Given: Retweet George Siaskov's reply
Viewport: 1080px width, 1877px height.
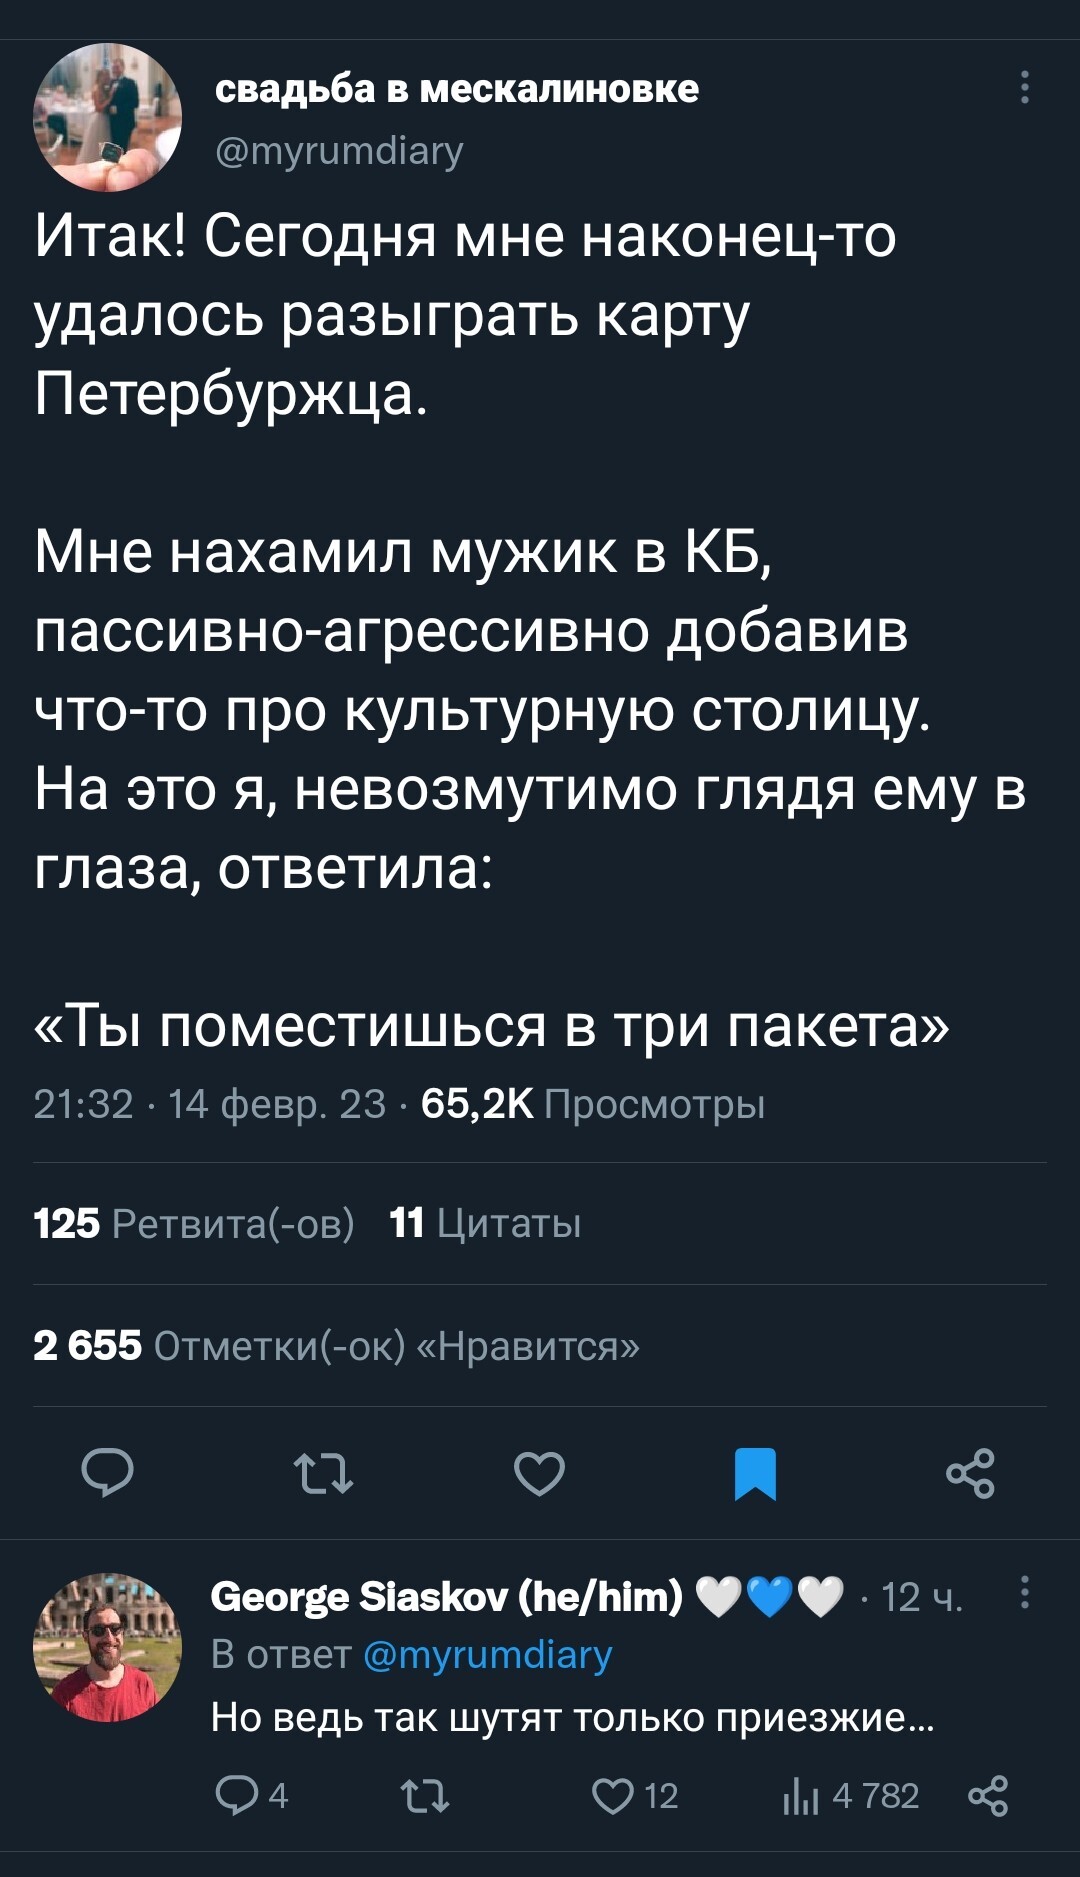Looking at the screenshot, I should tap(425, 1796).
